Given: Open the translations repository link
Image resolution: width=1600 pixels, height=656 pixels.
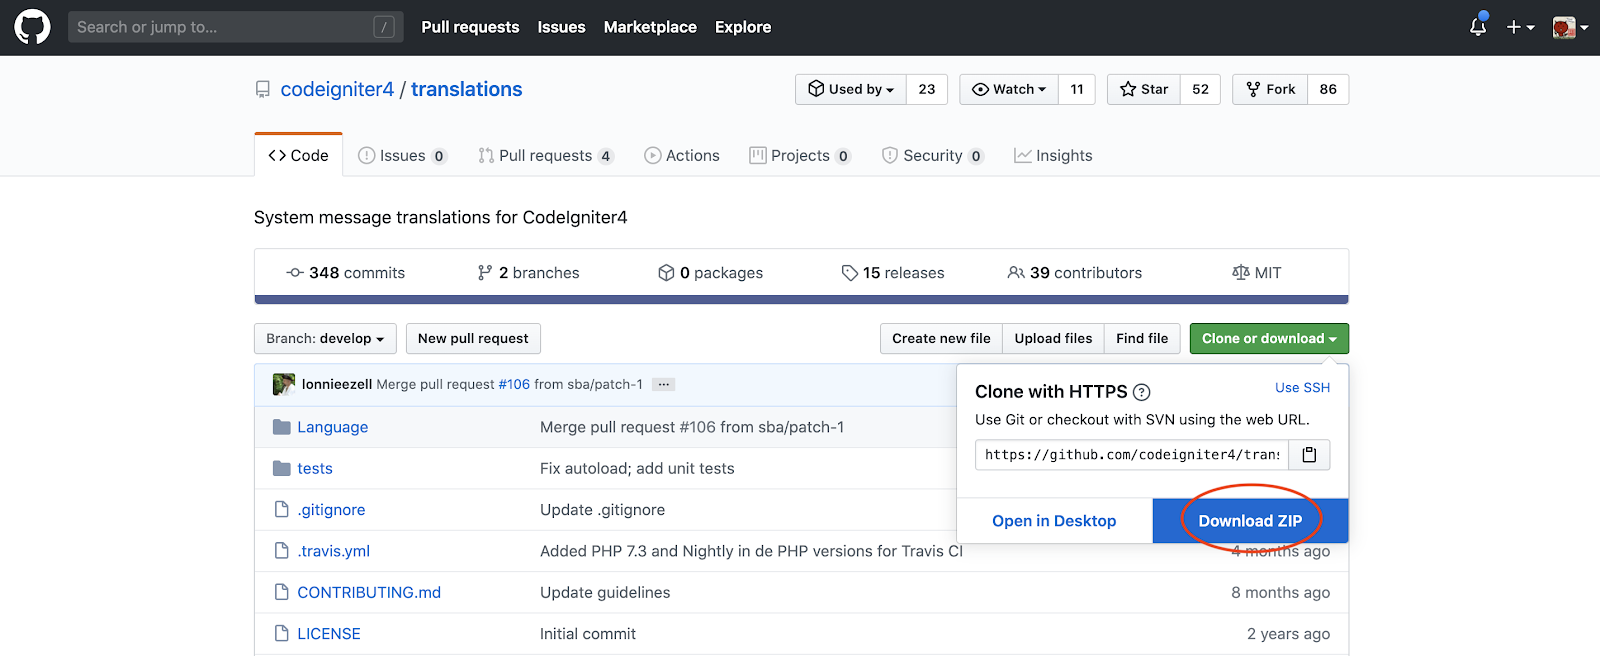Looking at the screenshot, I should (466, 90).
